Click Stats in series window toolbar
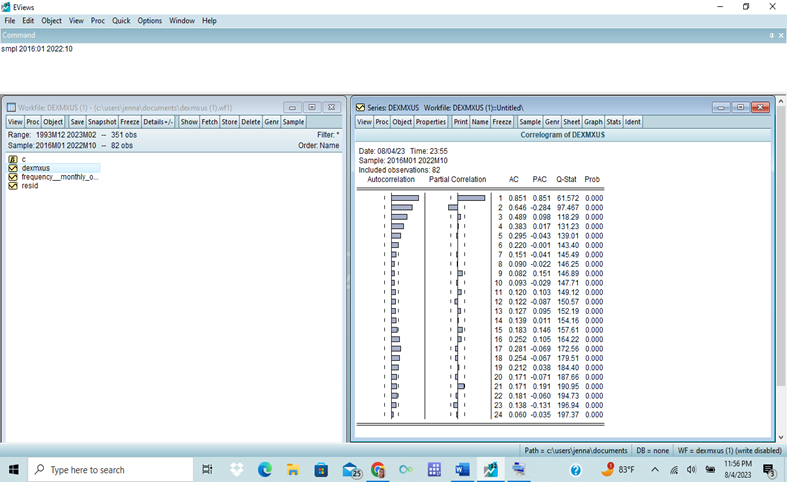 pyautogui.click(x=613, y=122)
